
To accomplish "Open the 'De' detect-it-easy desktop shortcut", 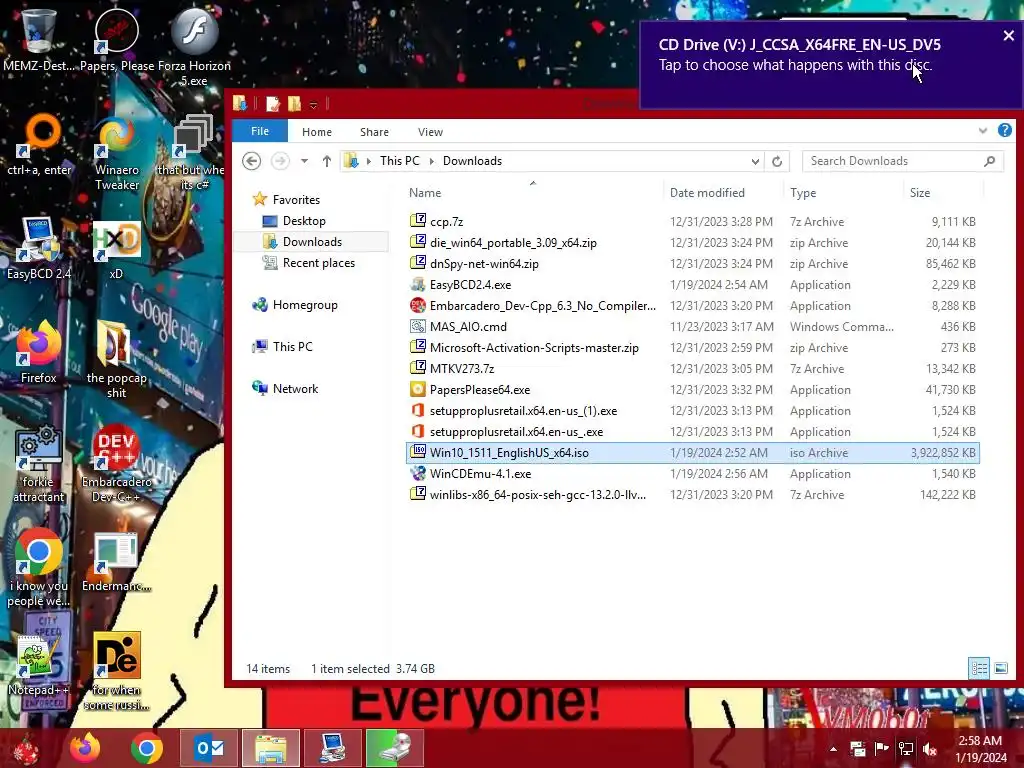I will tap(116, 671).
